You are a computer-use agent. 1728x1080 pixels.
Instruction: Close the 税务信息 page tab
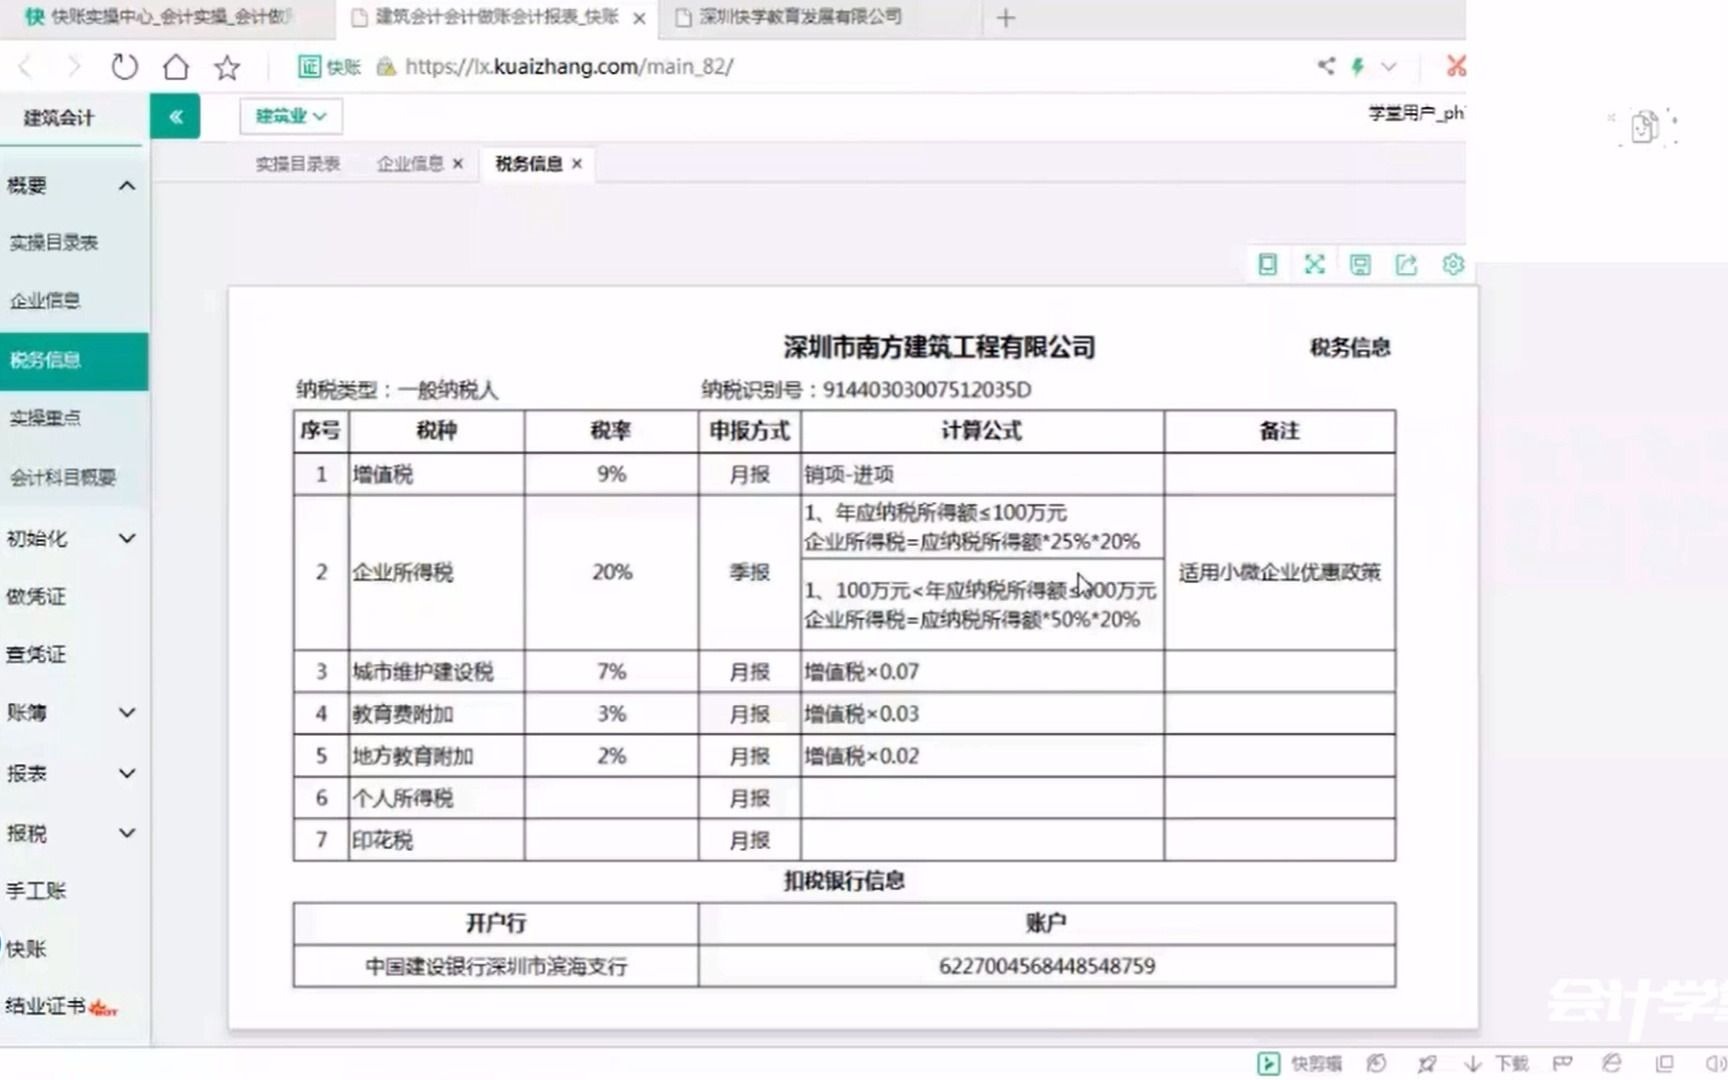pos(577,164)
